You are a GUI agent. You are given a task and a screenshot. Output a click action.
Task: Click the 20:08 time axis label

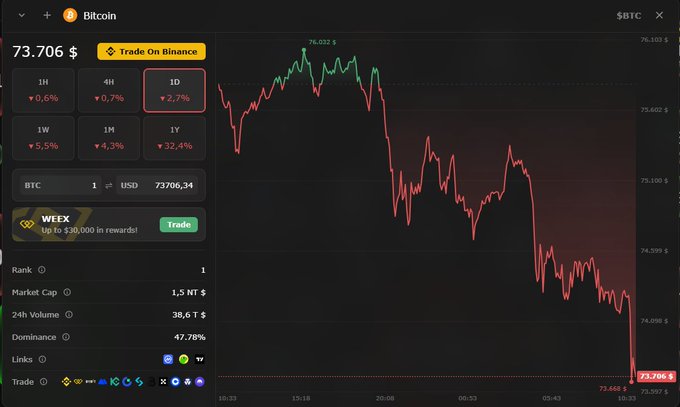click(385, 398)
